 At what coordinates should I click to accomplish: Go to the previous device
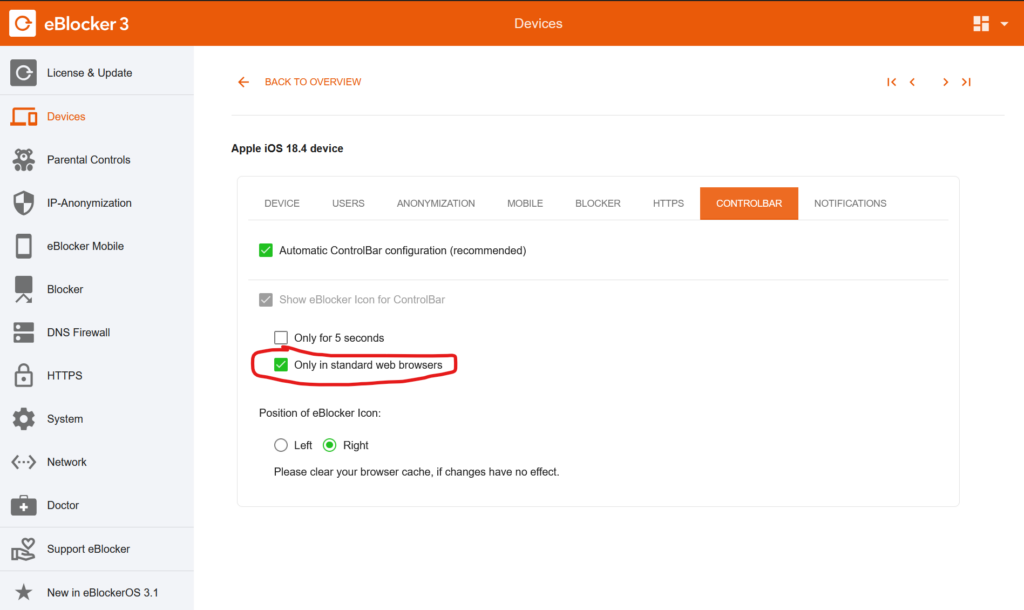[912, 82]
